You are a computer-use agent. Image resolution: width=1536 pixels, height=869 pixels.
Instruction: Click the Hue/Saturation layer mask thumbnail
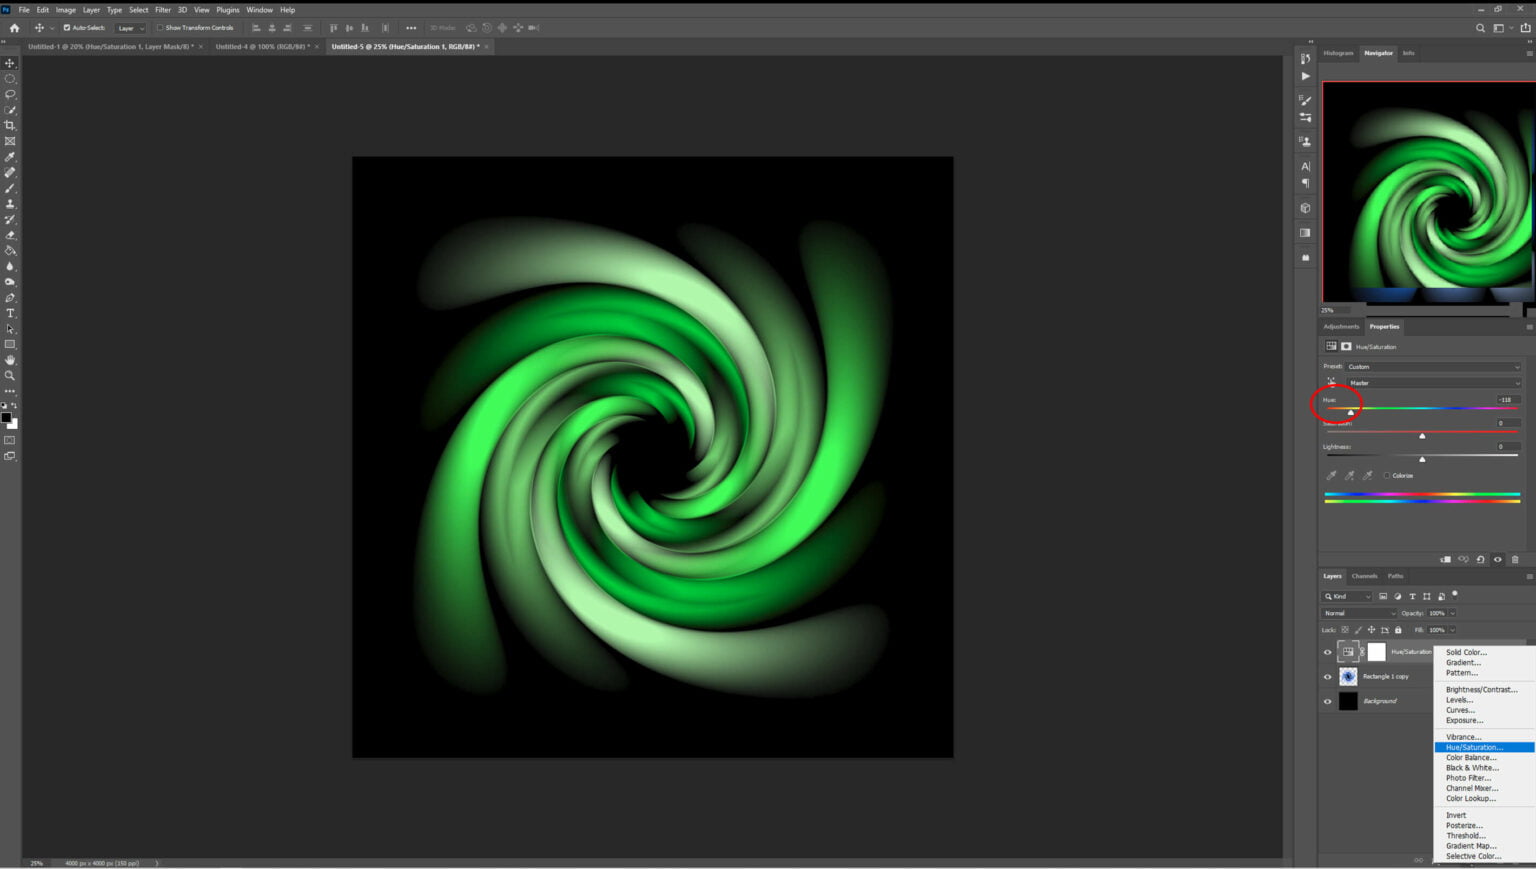pos(1375,651)
